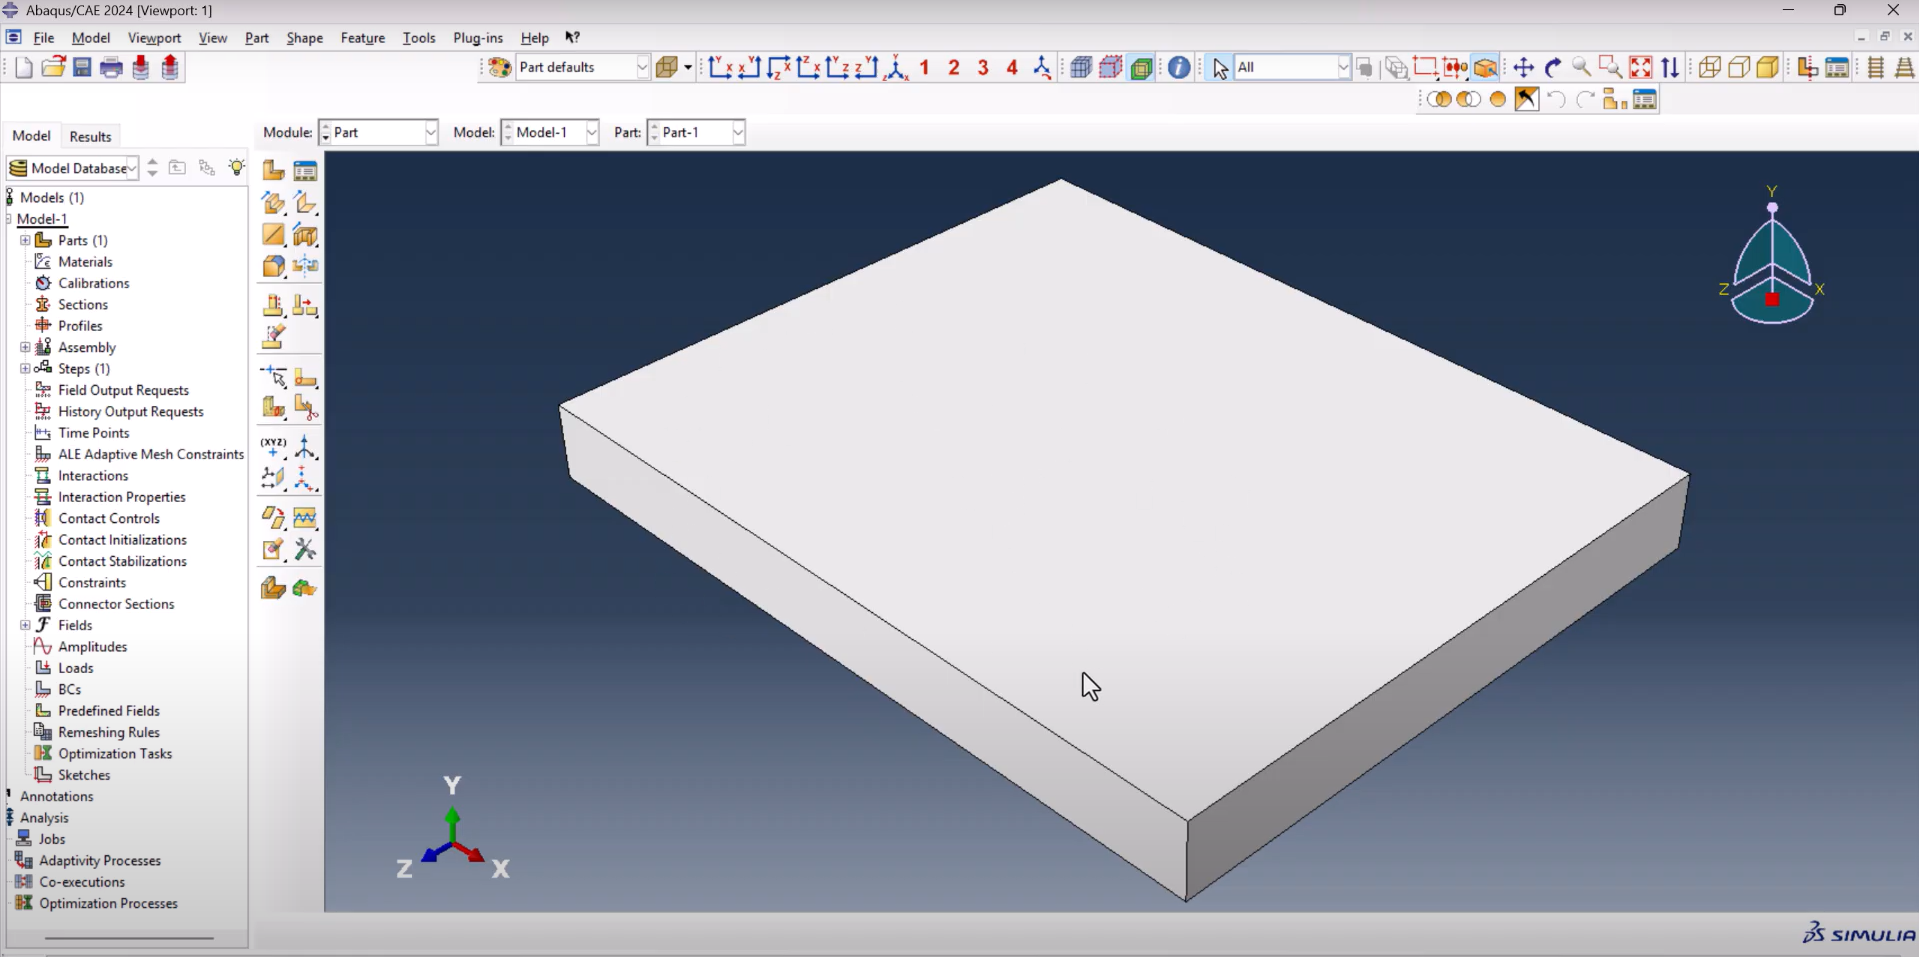The width and height of the screenshot is (1919, 957).
Task: Select Loads in the model tree
Action: coord(75,668)
